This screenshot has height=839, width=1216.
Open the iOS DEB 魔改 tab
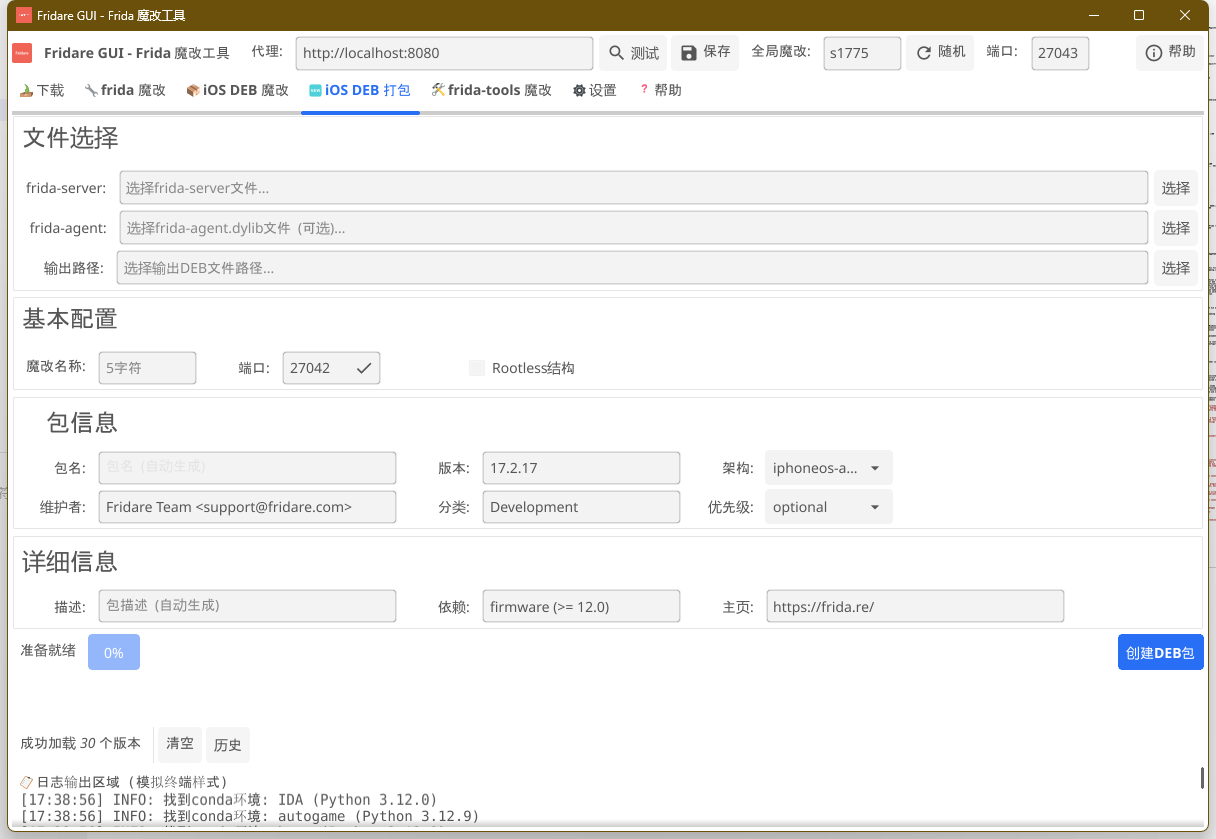click(x=237, y=90)
